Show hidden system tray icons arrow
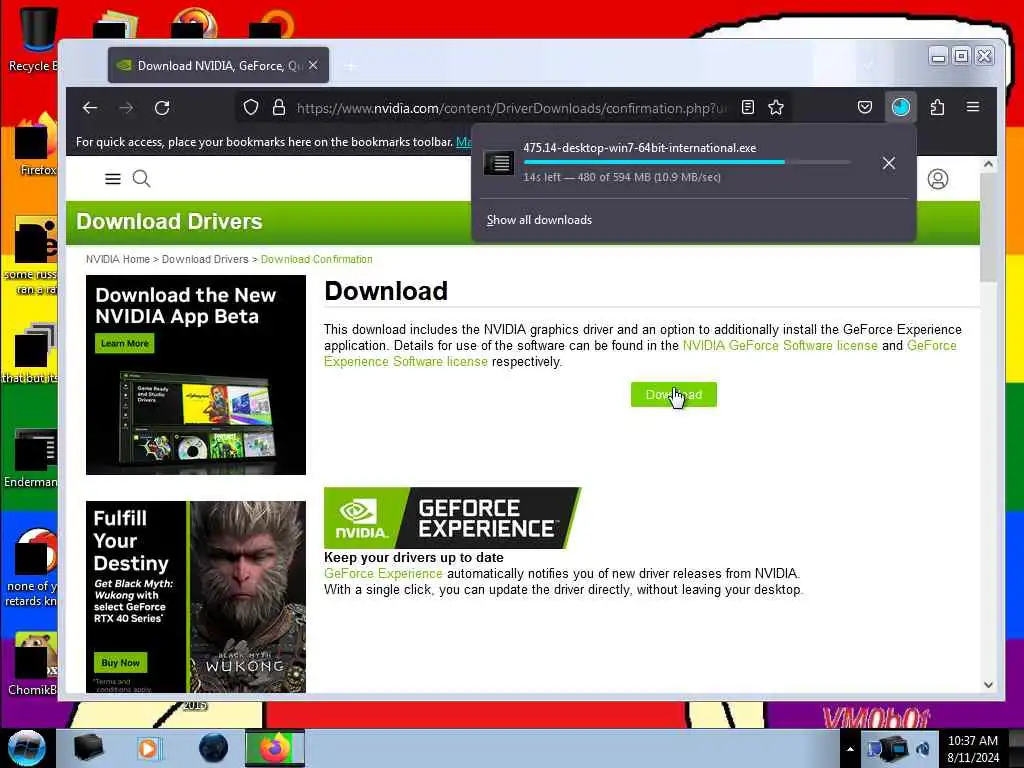1024x768 pixels. pyautogui.click(x=850, y=749)
